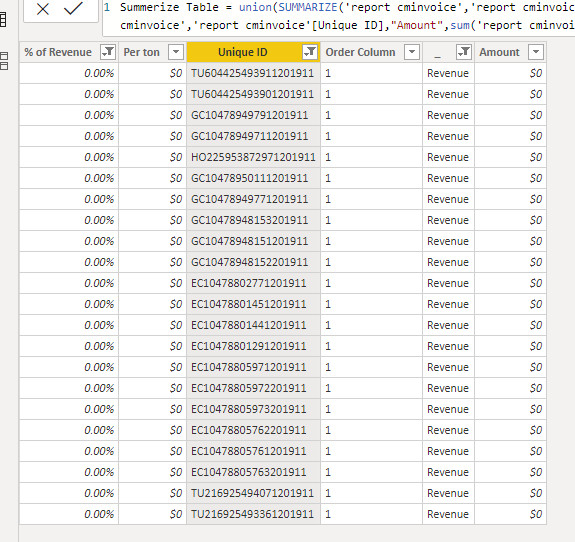Click cell TU216925494071201911
This screenshot has width=575, height=542.
[253, 493]
